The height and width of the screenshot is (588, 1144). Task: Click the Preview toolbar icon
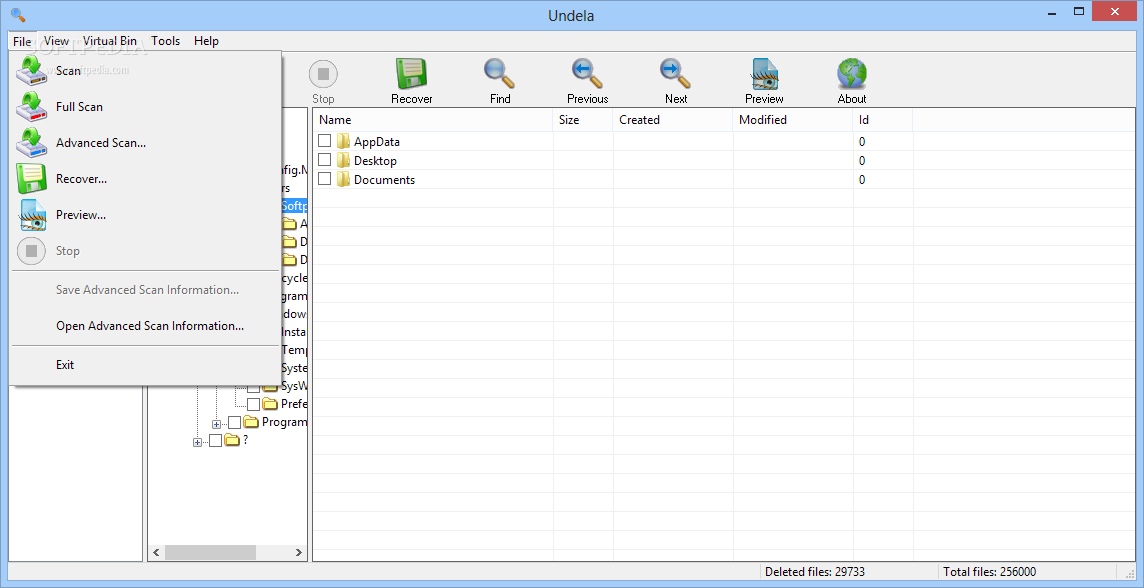(764, 74)
